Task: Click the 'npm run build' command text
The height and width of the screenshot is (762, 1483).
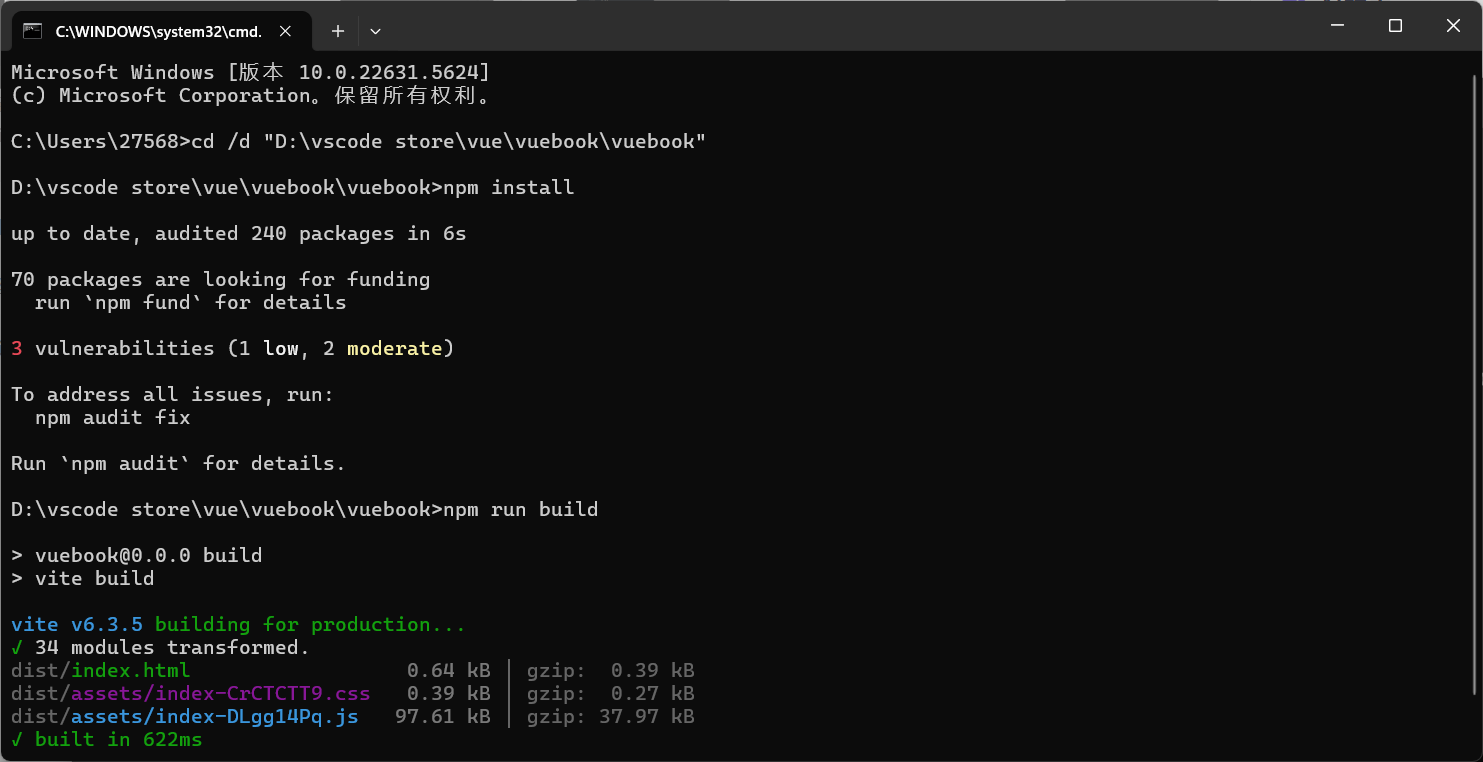Action: point(520,509)
